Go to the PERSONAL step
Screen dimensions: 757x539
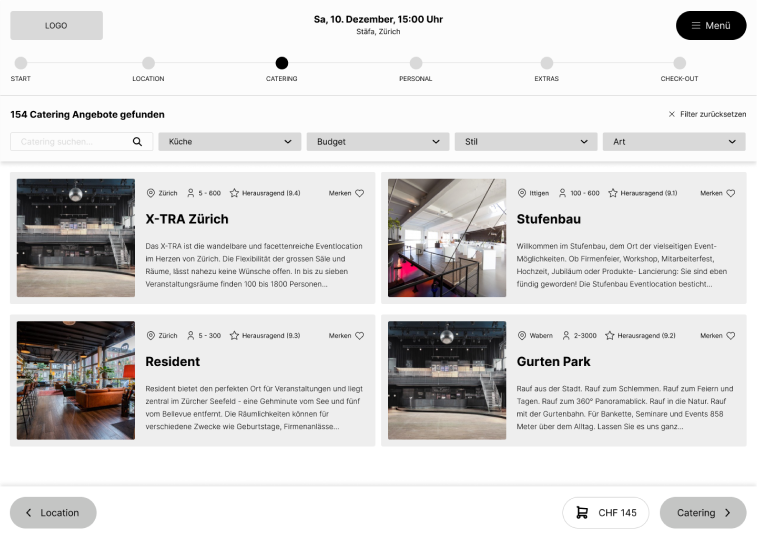pos(416,63)
